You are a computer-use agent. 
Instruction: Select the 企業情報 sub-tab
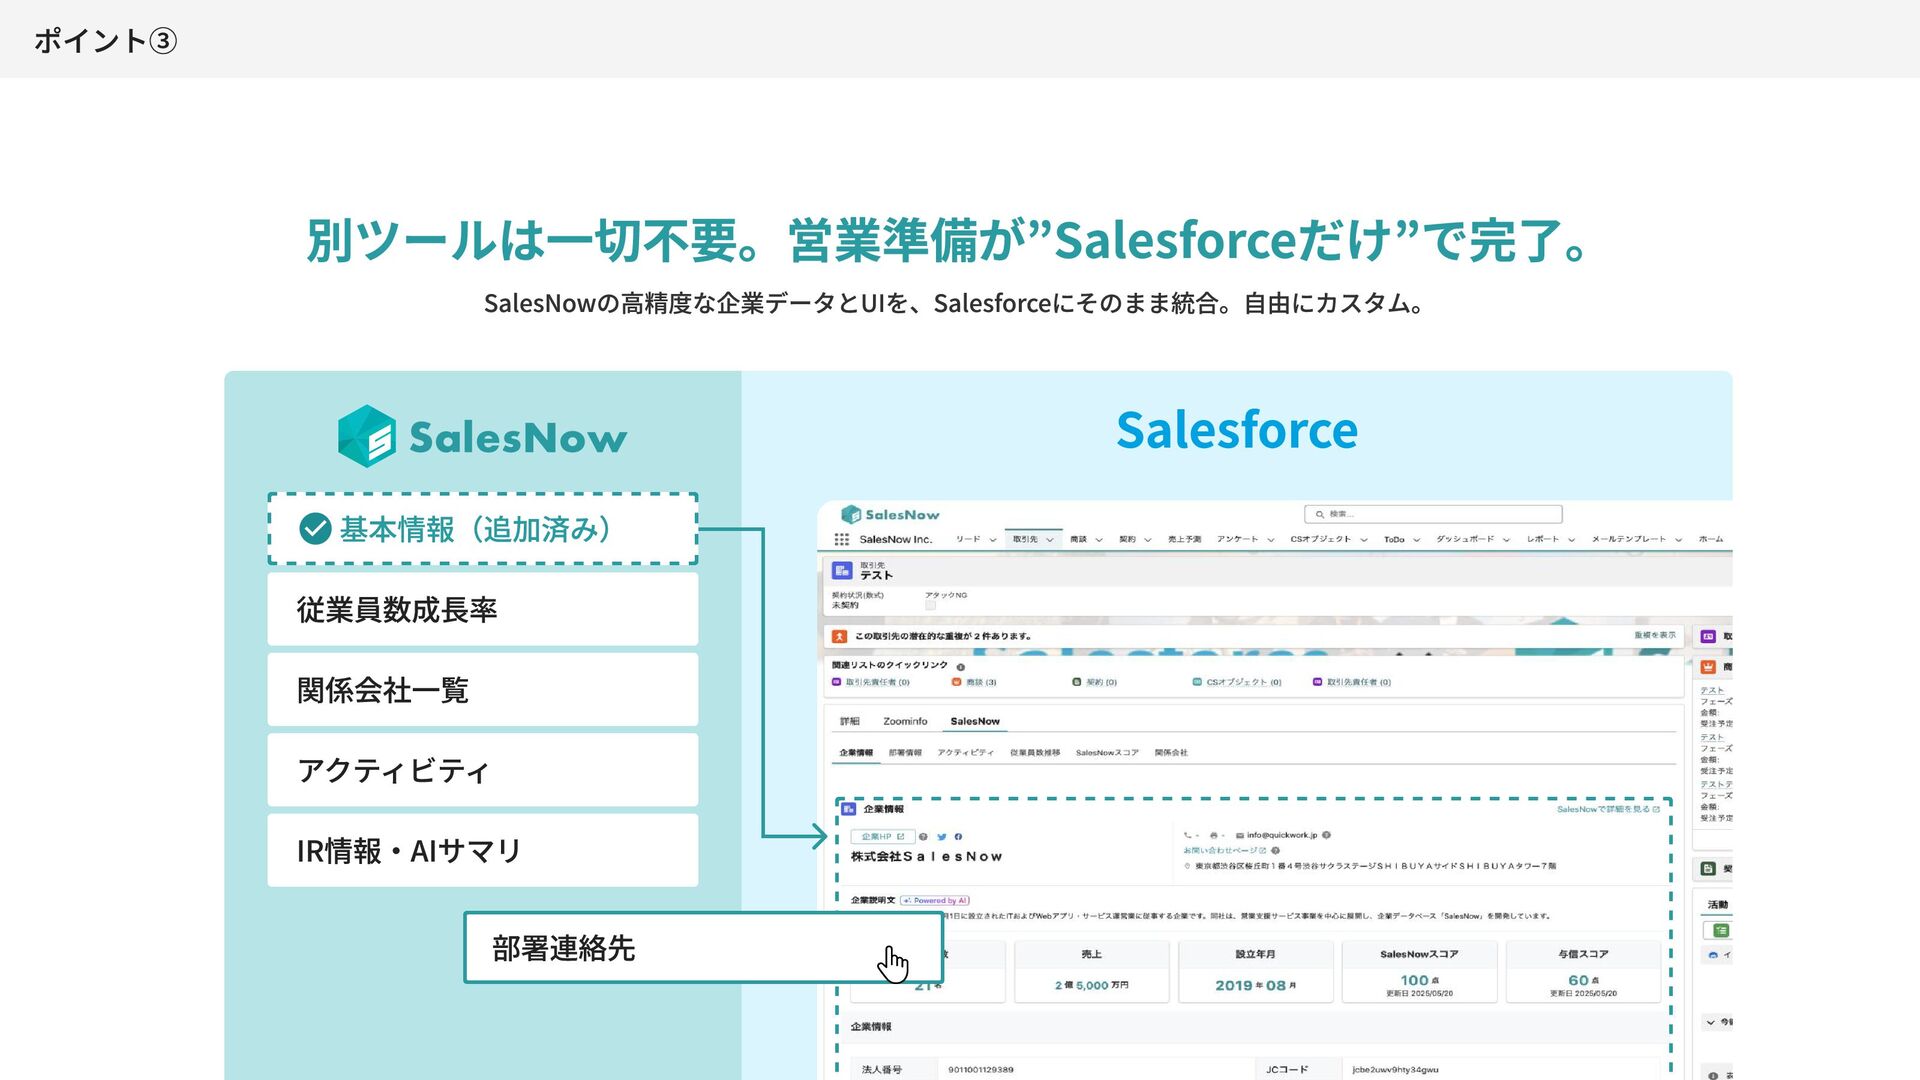tap(856, 753)
